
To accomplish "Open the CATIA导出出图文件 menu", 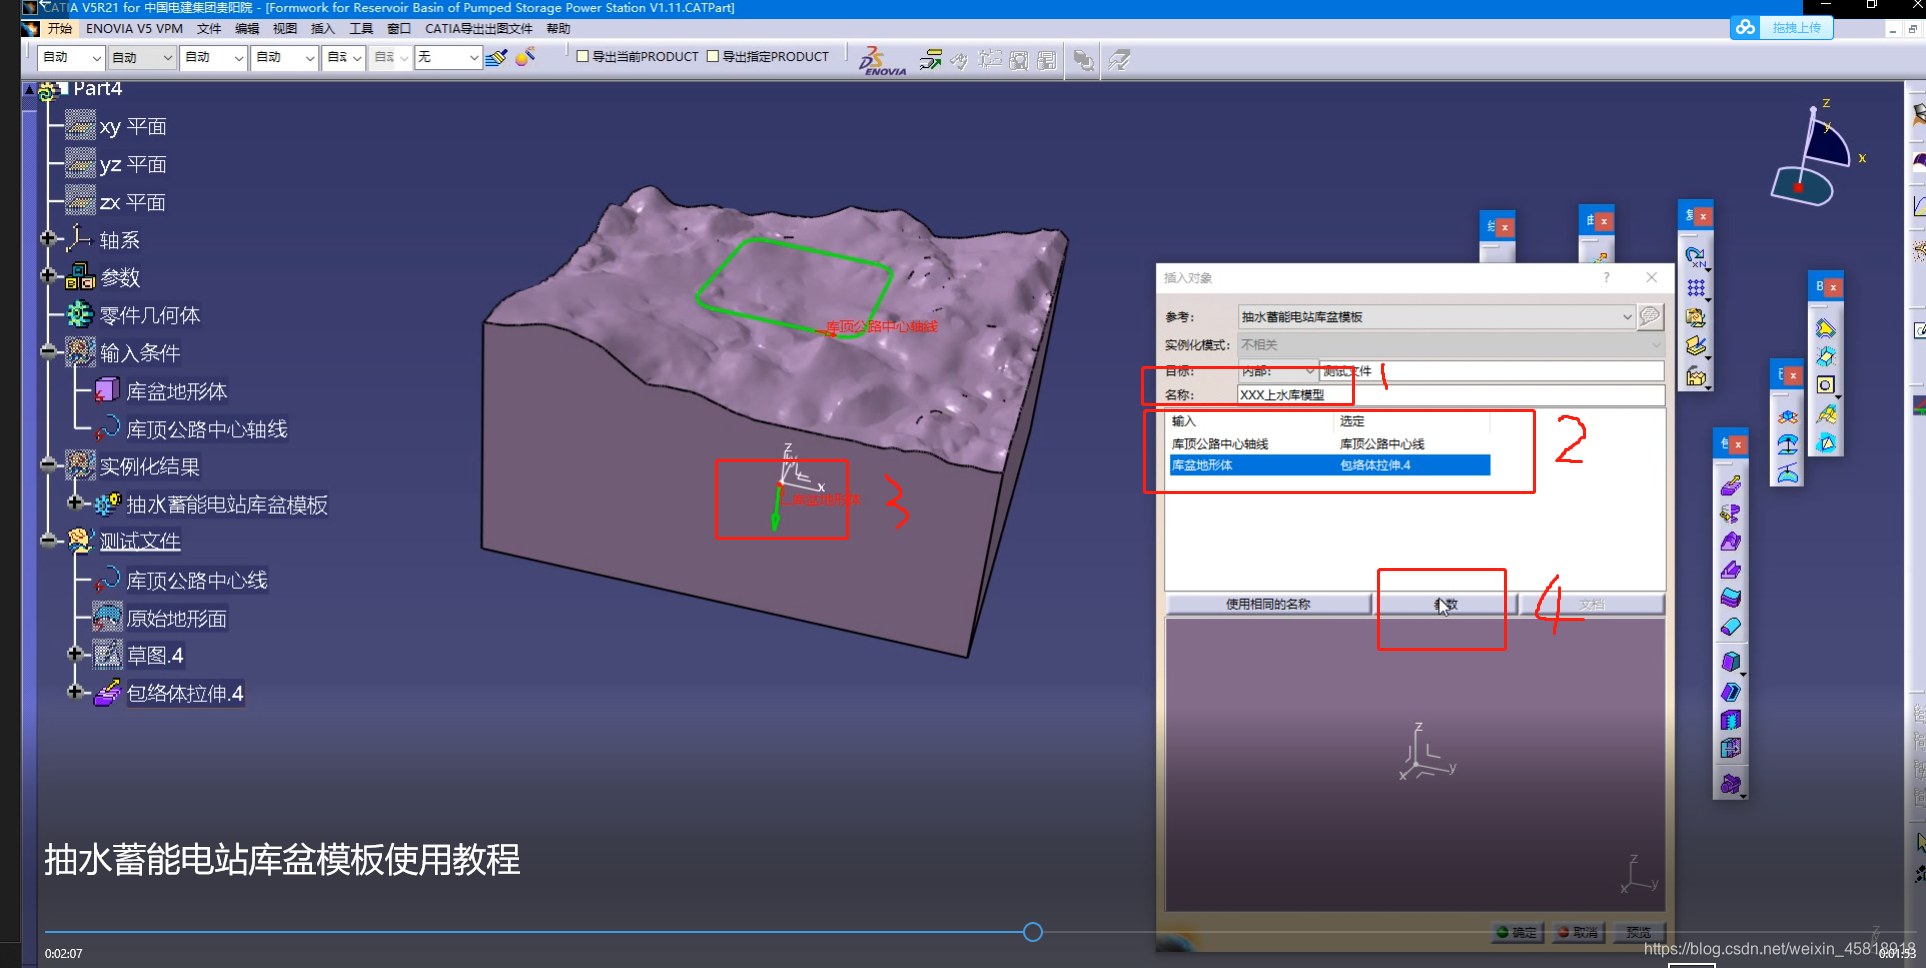I will [x=478, y=29].
